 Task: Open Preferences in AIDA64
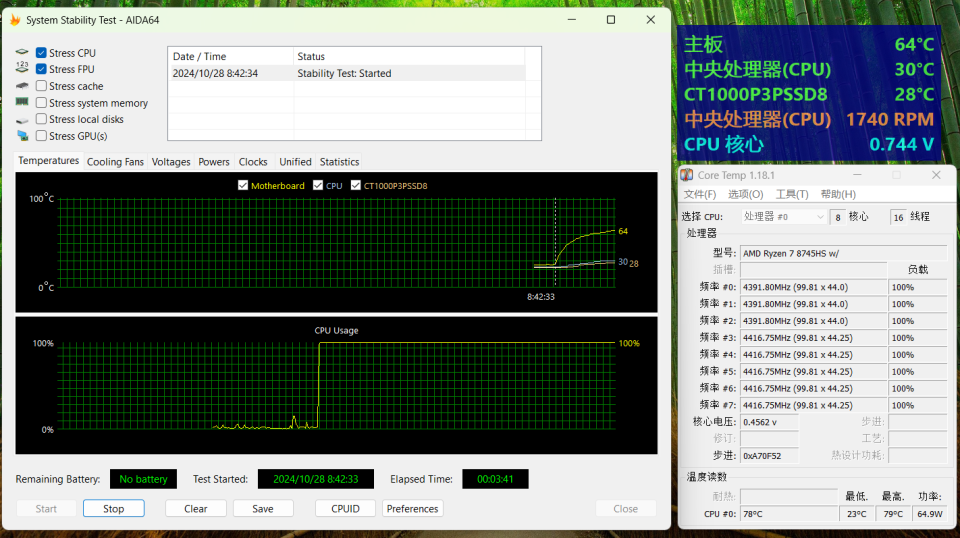(x=413, y=509)
